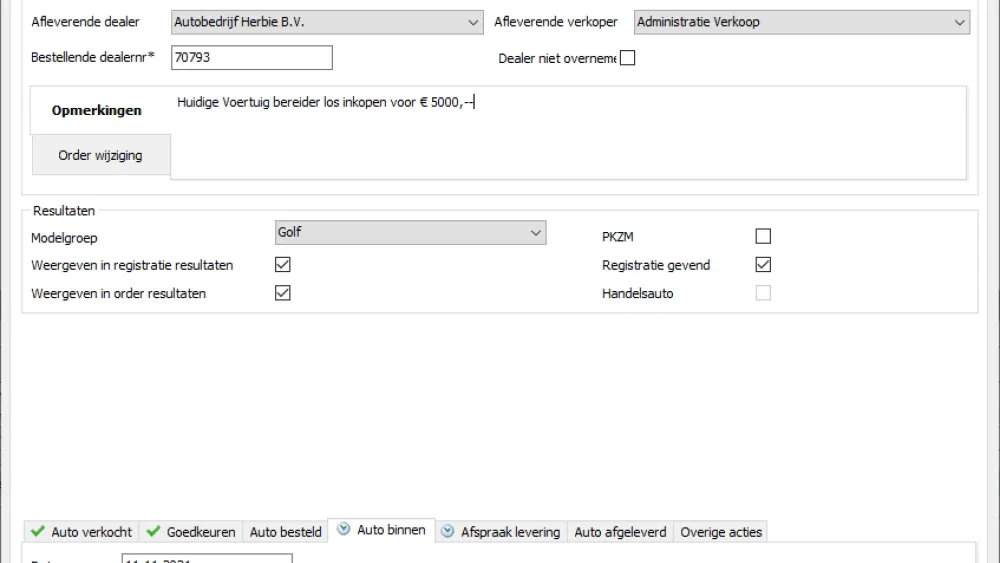Click into the Bestellende dealernr field

point(251,58)
